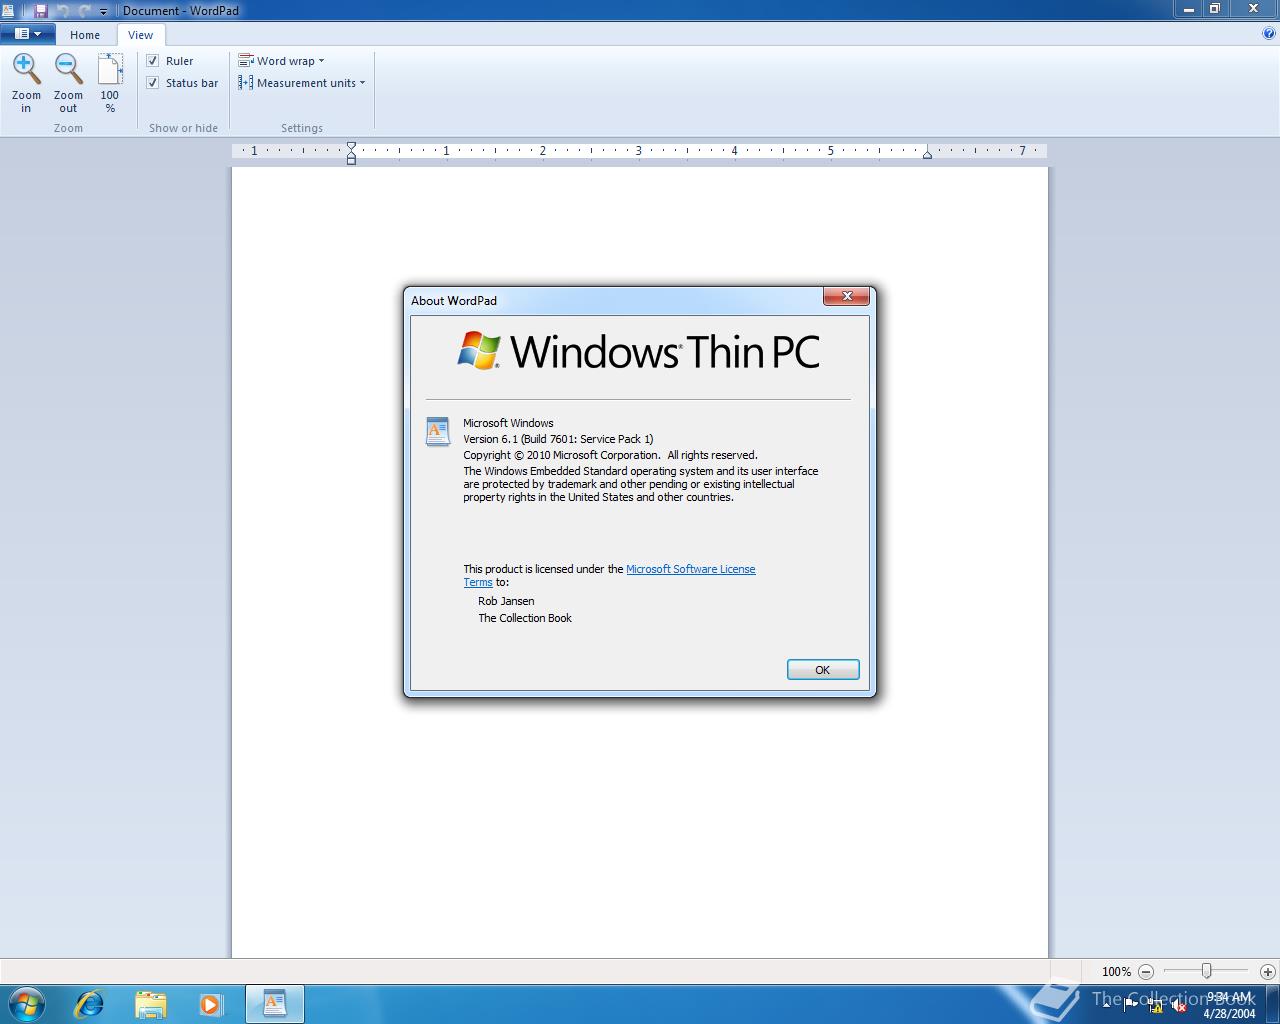Click the 'The Collection Book' organization text
The image size is (1280, 1024).
coord(525,618)
